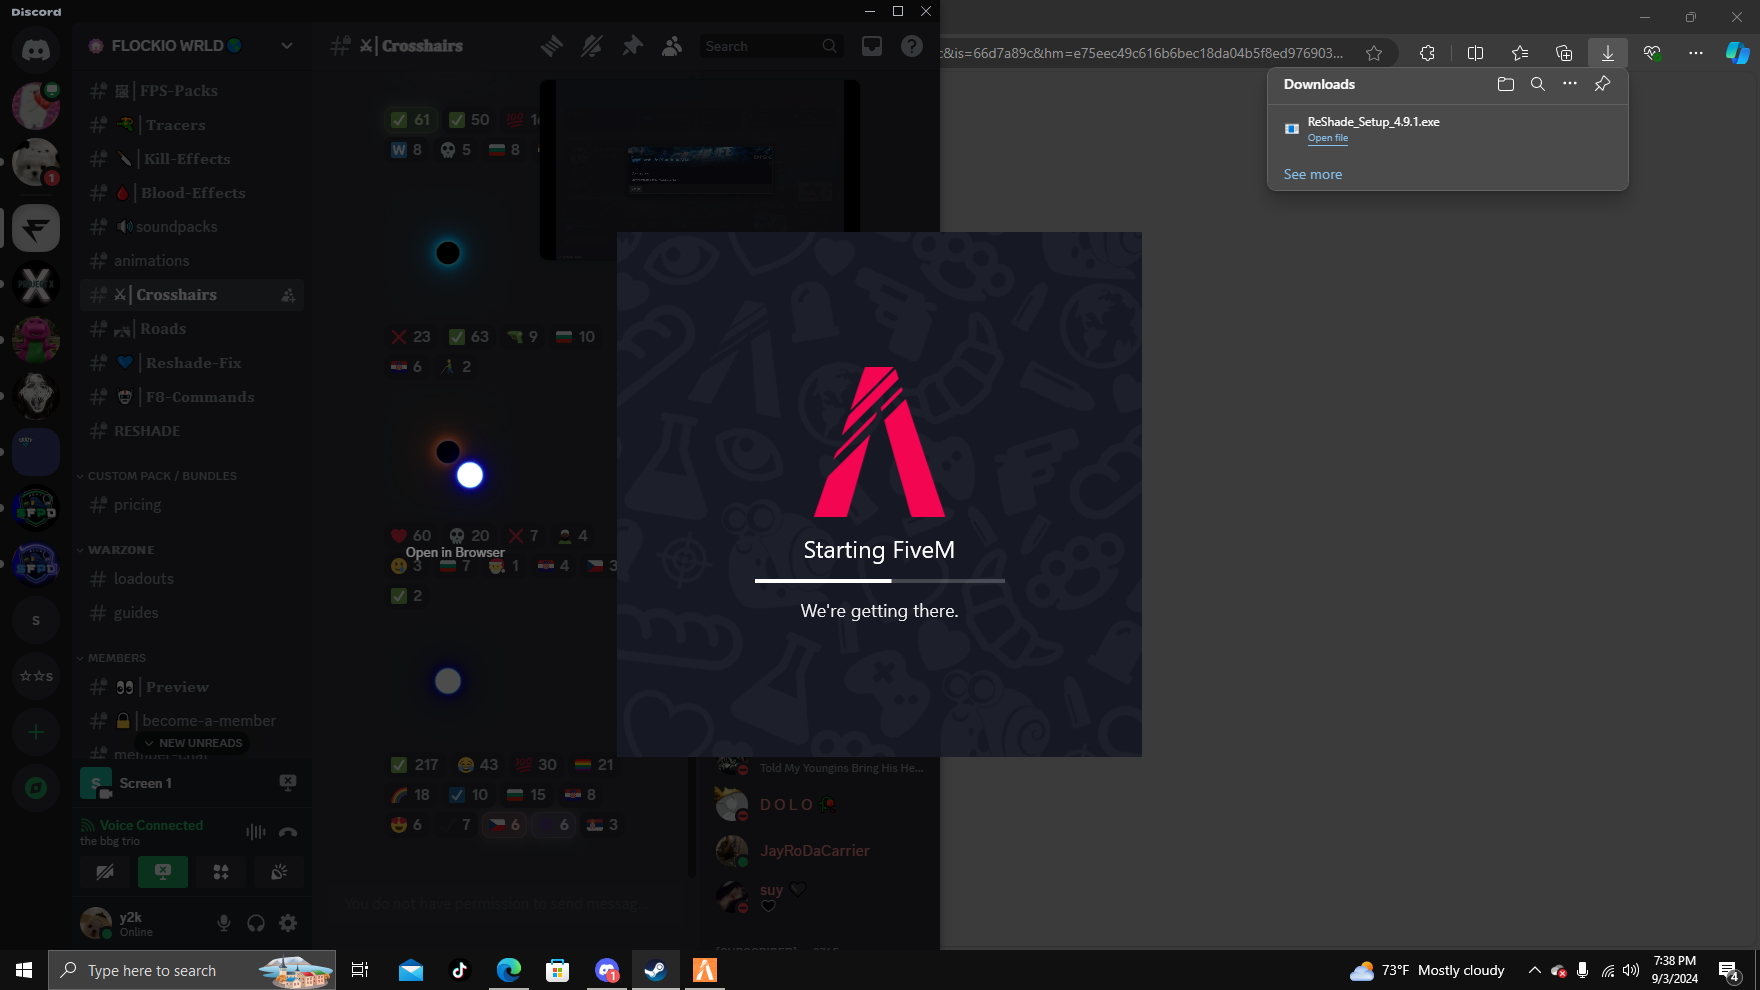The width and height of the screenshot is (1760, 990).
Task: Open Copilot in Edge
Action: pyautogui.click(x=1738, y=53)
